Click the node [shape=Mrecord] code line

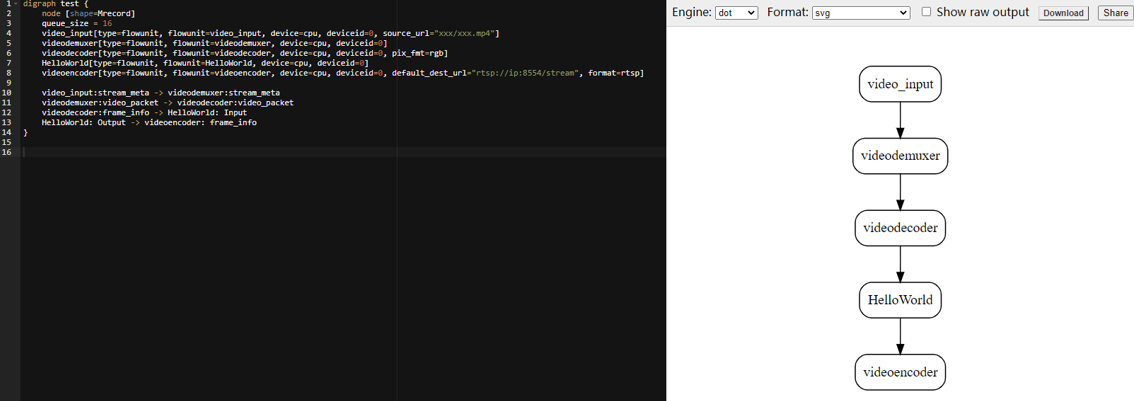pos(88,13)
